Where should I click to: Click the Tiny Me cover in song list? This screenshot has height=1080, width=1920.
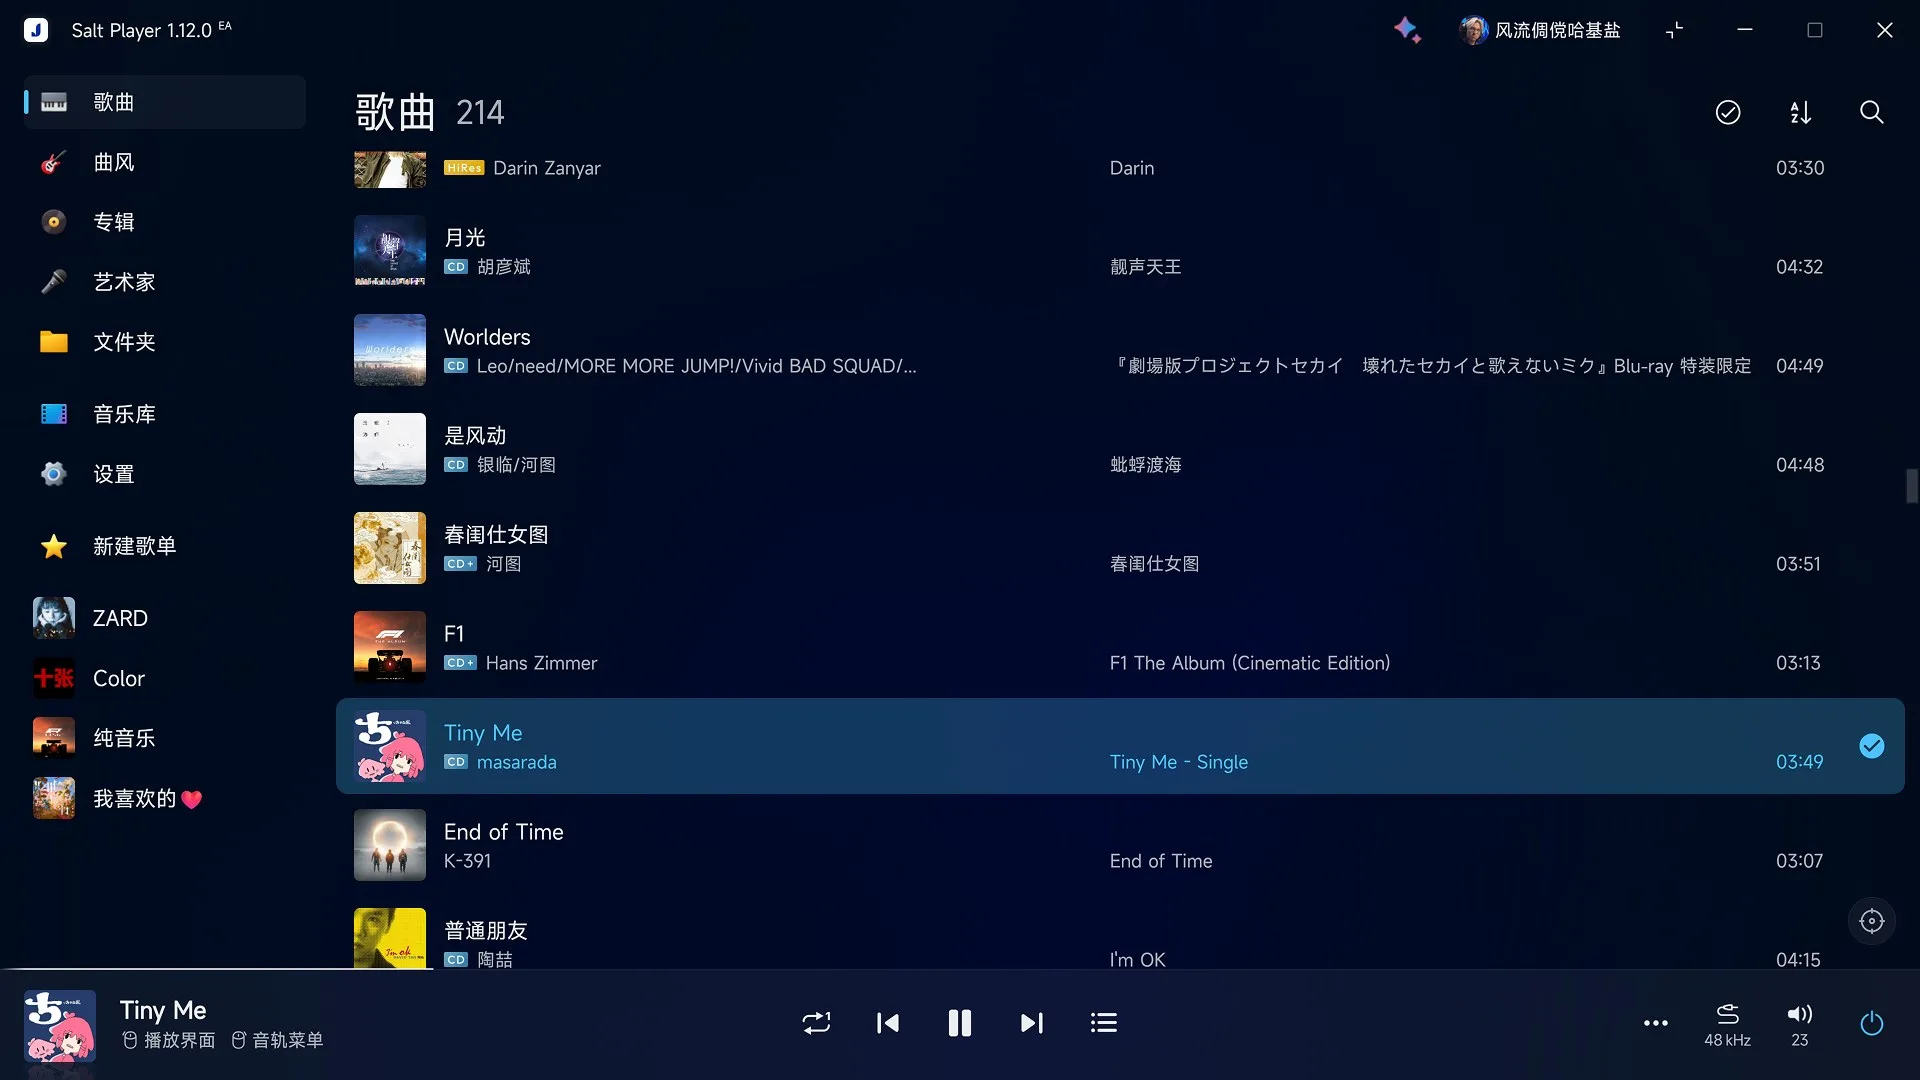(x=390, y=746)
